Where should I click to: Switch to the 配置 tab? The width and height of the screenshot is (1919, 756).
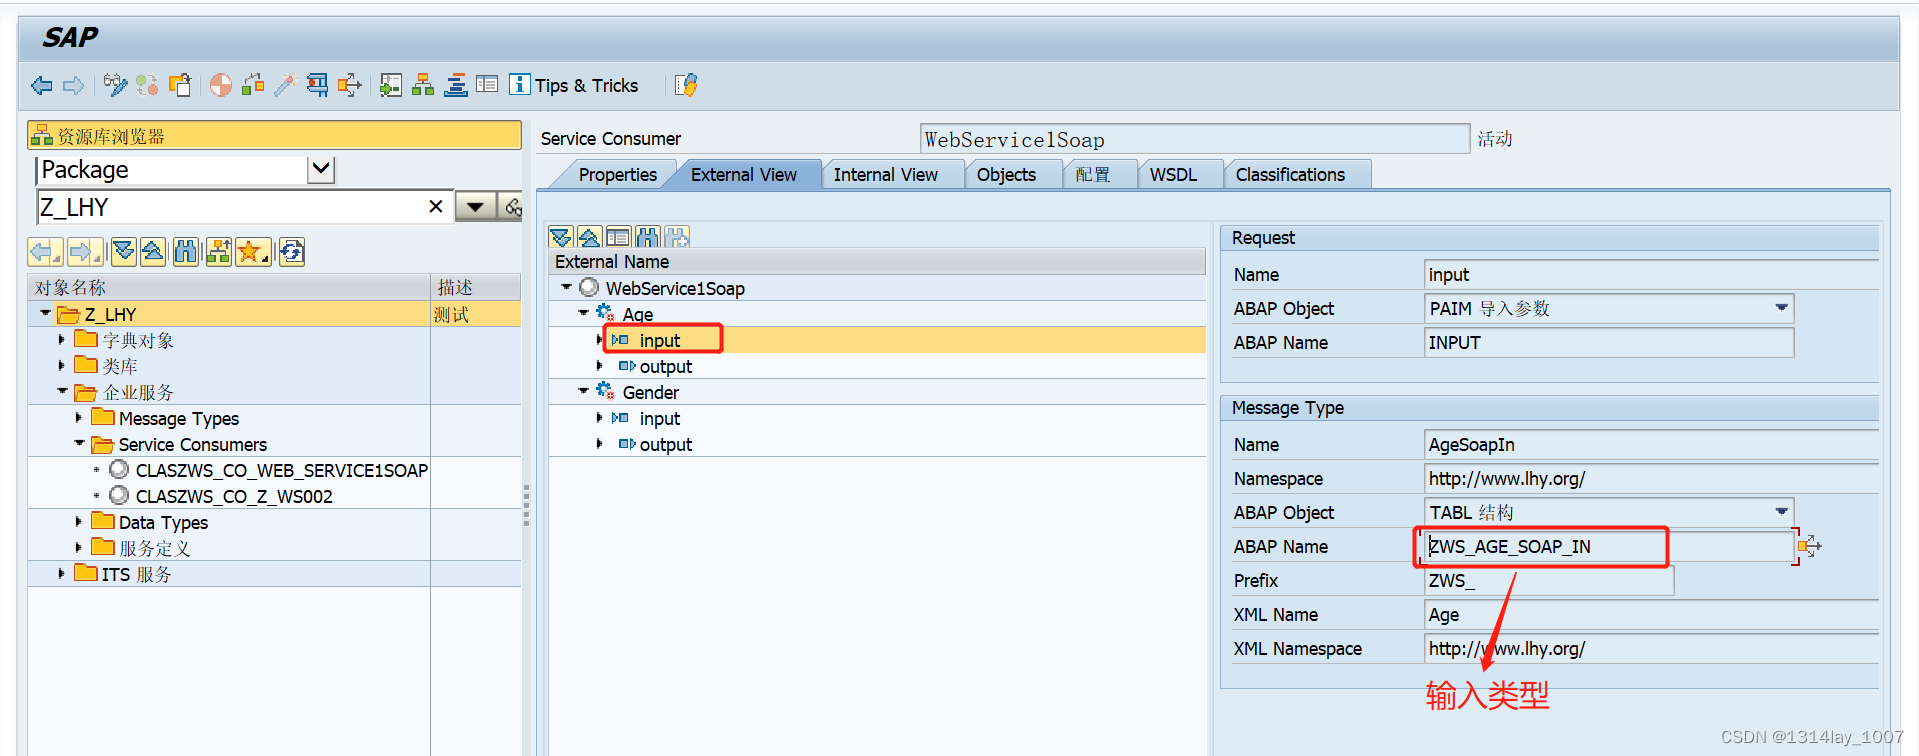point(1092,175)
